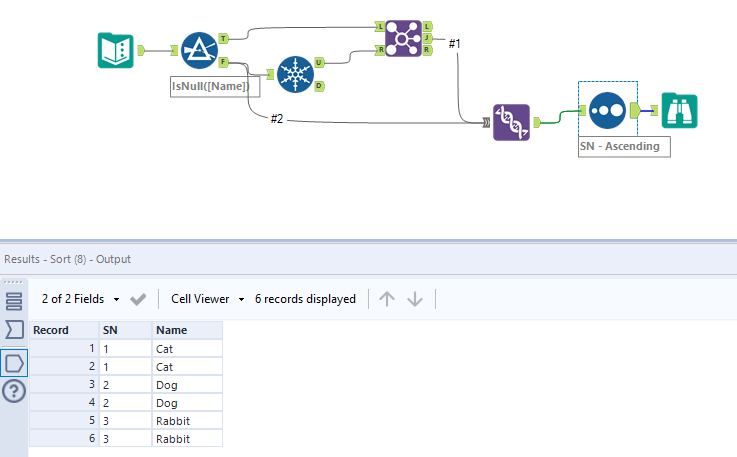Image resolution: width=737 pixels, height=457 pixels.
Task: Move to previous record with up arrow
Action: [x=387, y=299]
